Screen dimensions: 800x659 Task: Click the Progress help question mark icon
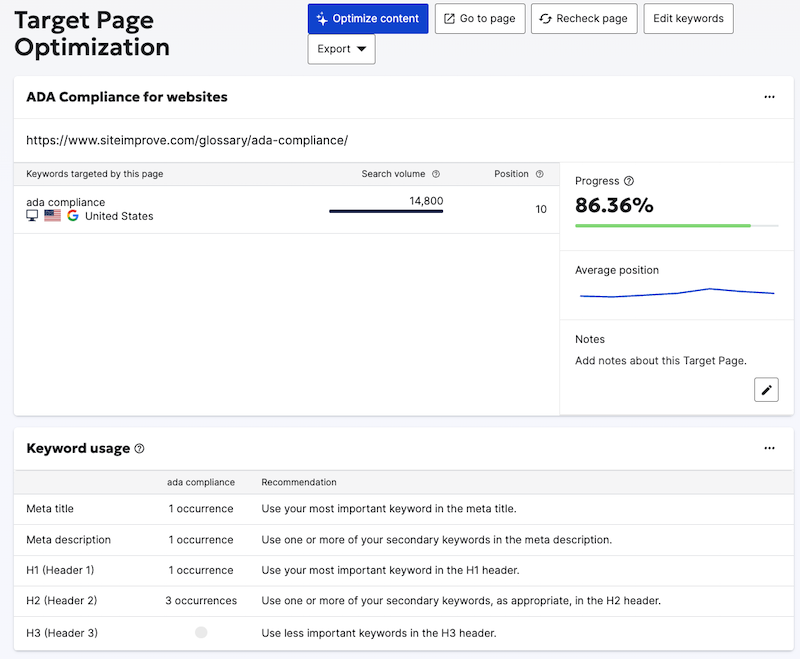[629, 181]
